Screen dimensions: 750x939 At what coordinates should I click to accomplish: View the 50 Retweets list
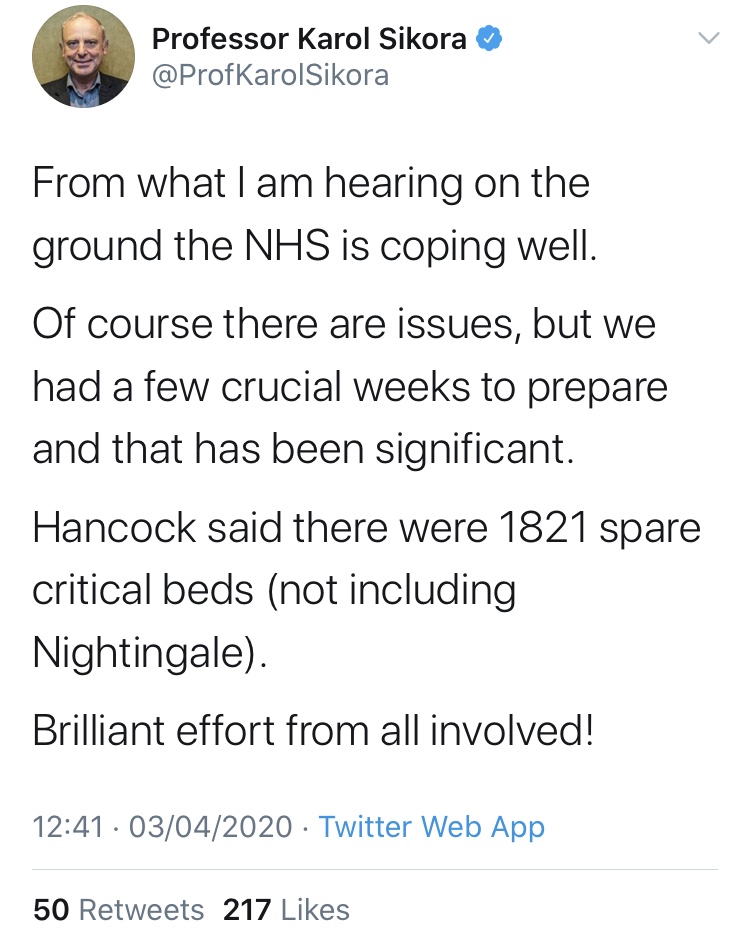click(119, 910)
